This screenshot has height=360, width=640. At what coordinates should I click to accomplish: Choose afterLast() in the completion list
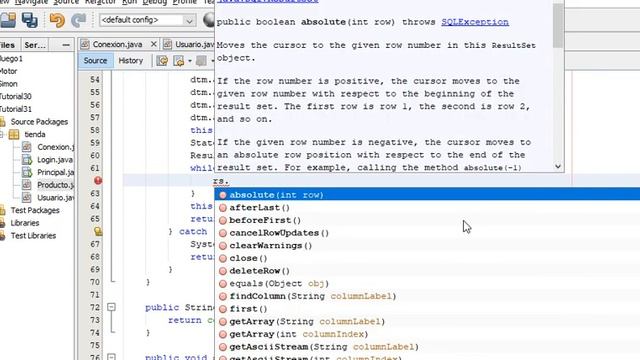click(427, 207)
